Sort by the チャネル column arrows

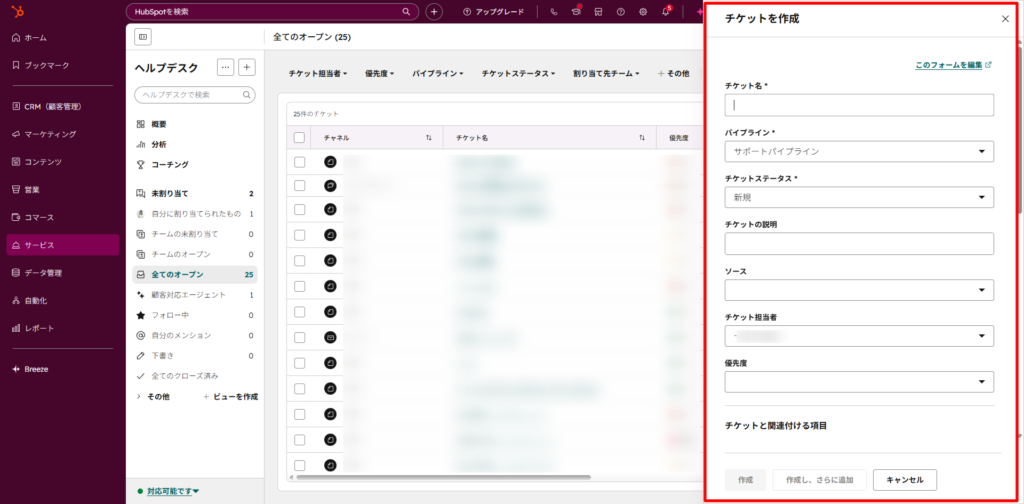[x=429, y=138]
